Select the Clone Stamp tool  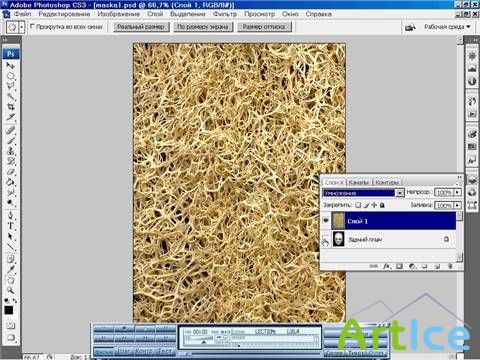[x=10, y=151]
